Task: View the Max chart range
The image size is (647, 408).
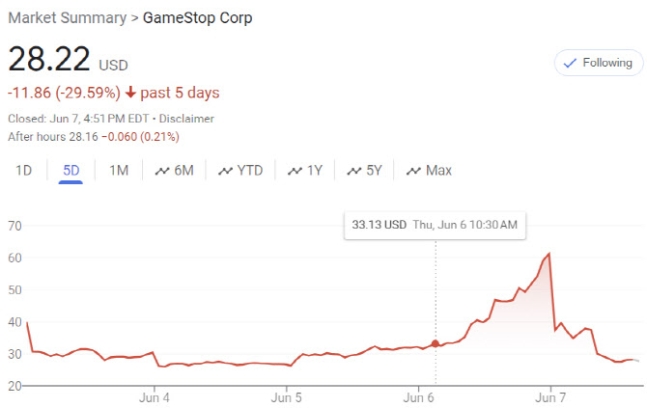Action: click(429, 170)
